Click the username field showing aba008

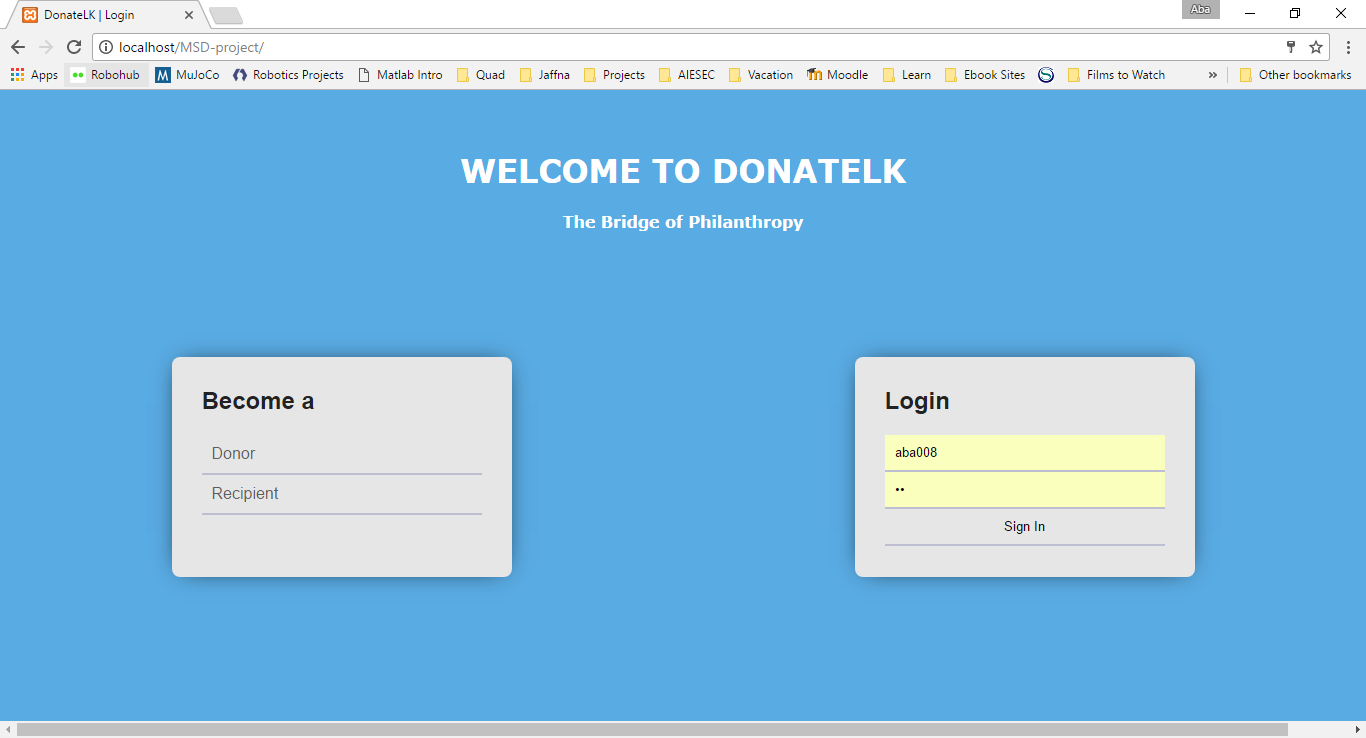pos(1024,452)
